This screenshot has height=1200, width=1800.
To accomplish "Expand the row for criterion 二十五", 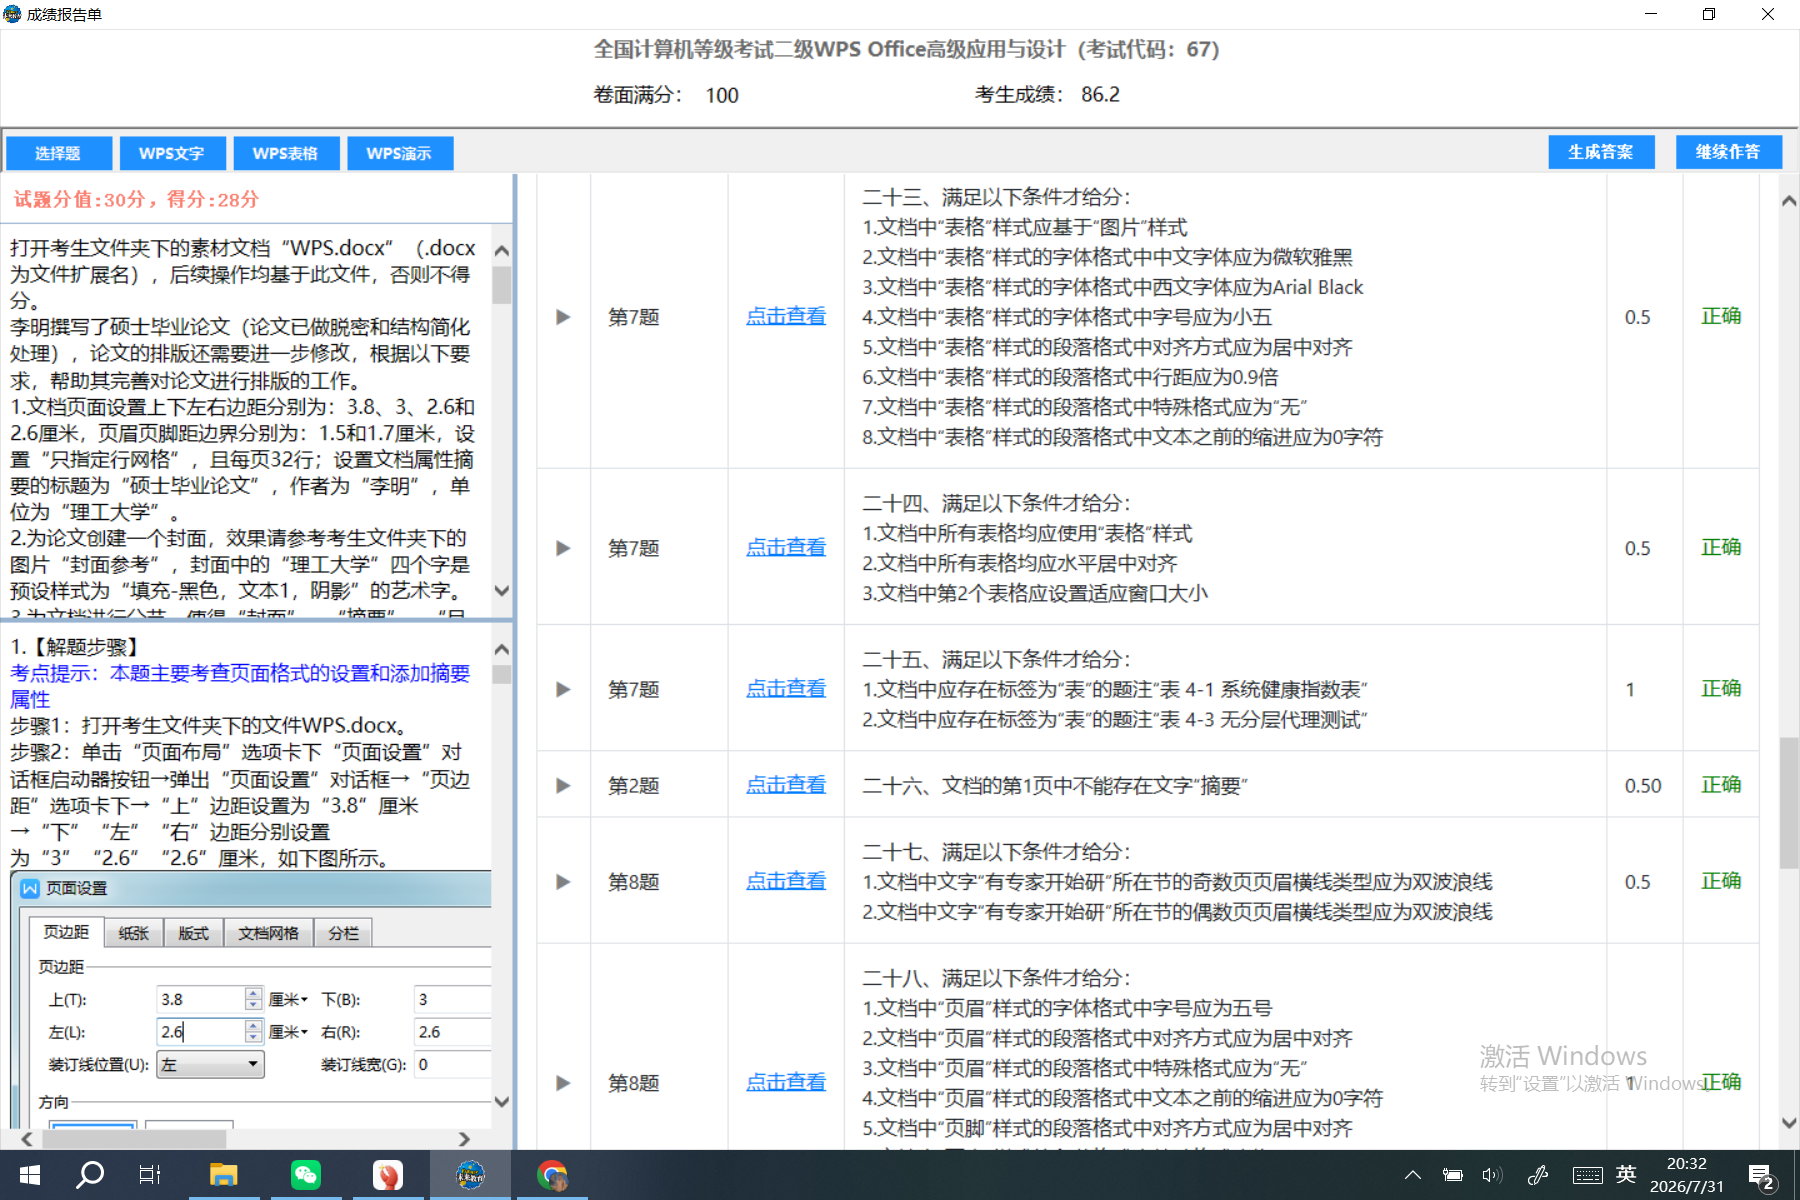I will click(563, 689).
